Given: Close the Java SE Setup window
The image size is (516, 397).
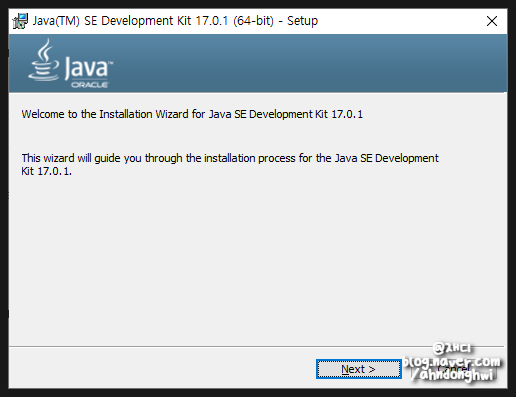Looking at the screenshot, I should coord(492,21).
